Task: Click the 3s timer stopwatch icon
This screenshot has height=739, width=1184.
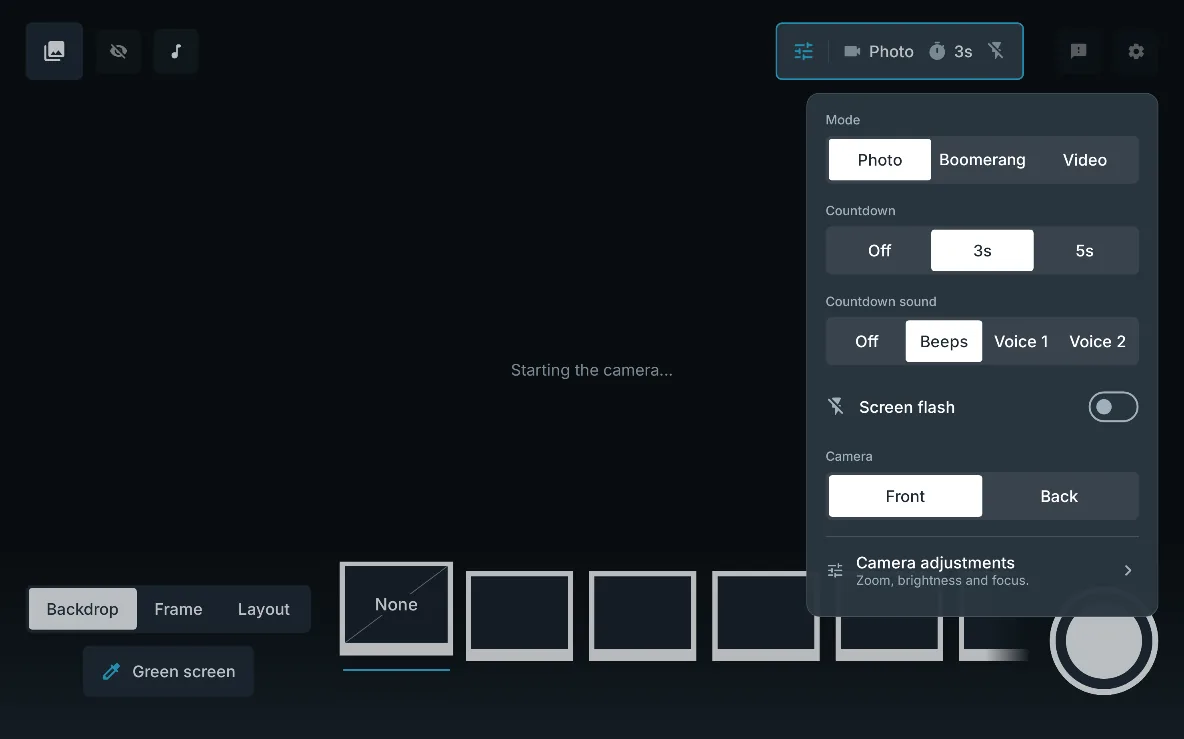Action: coord(937,51)
